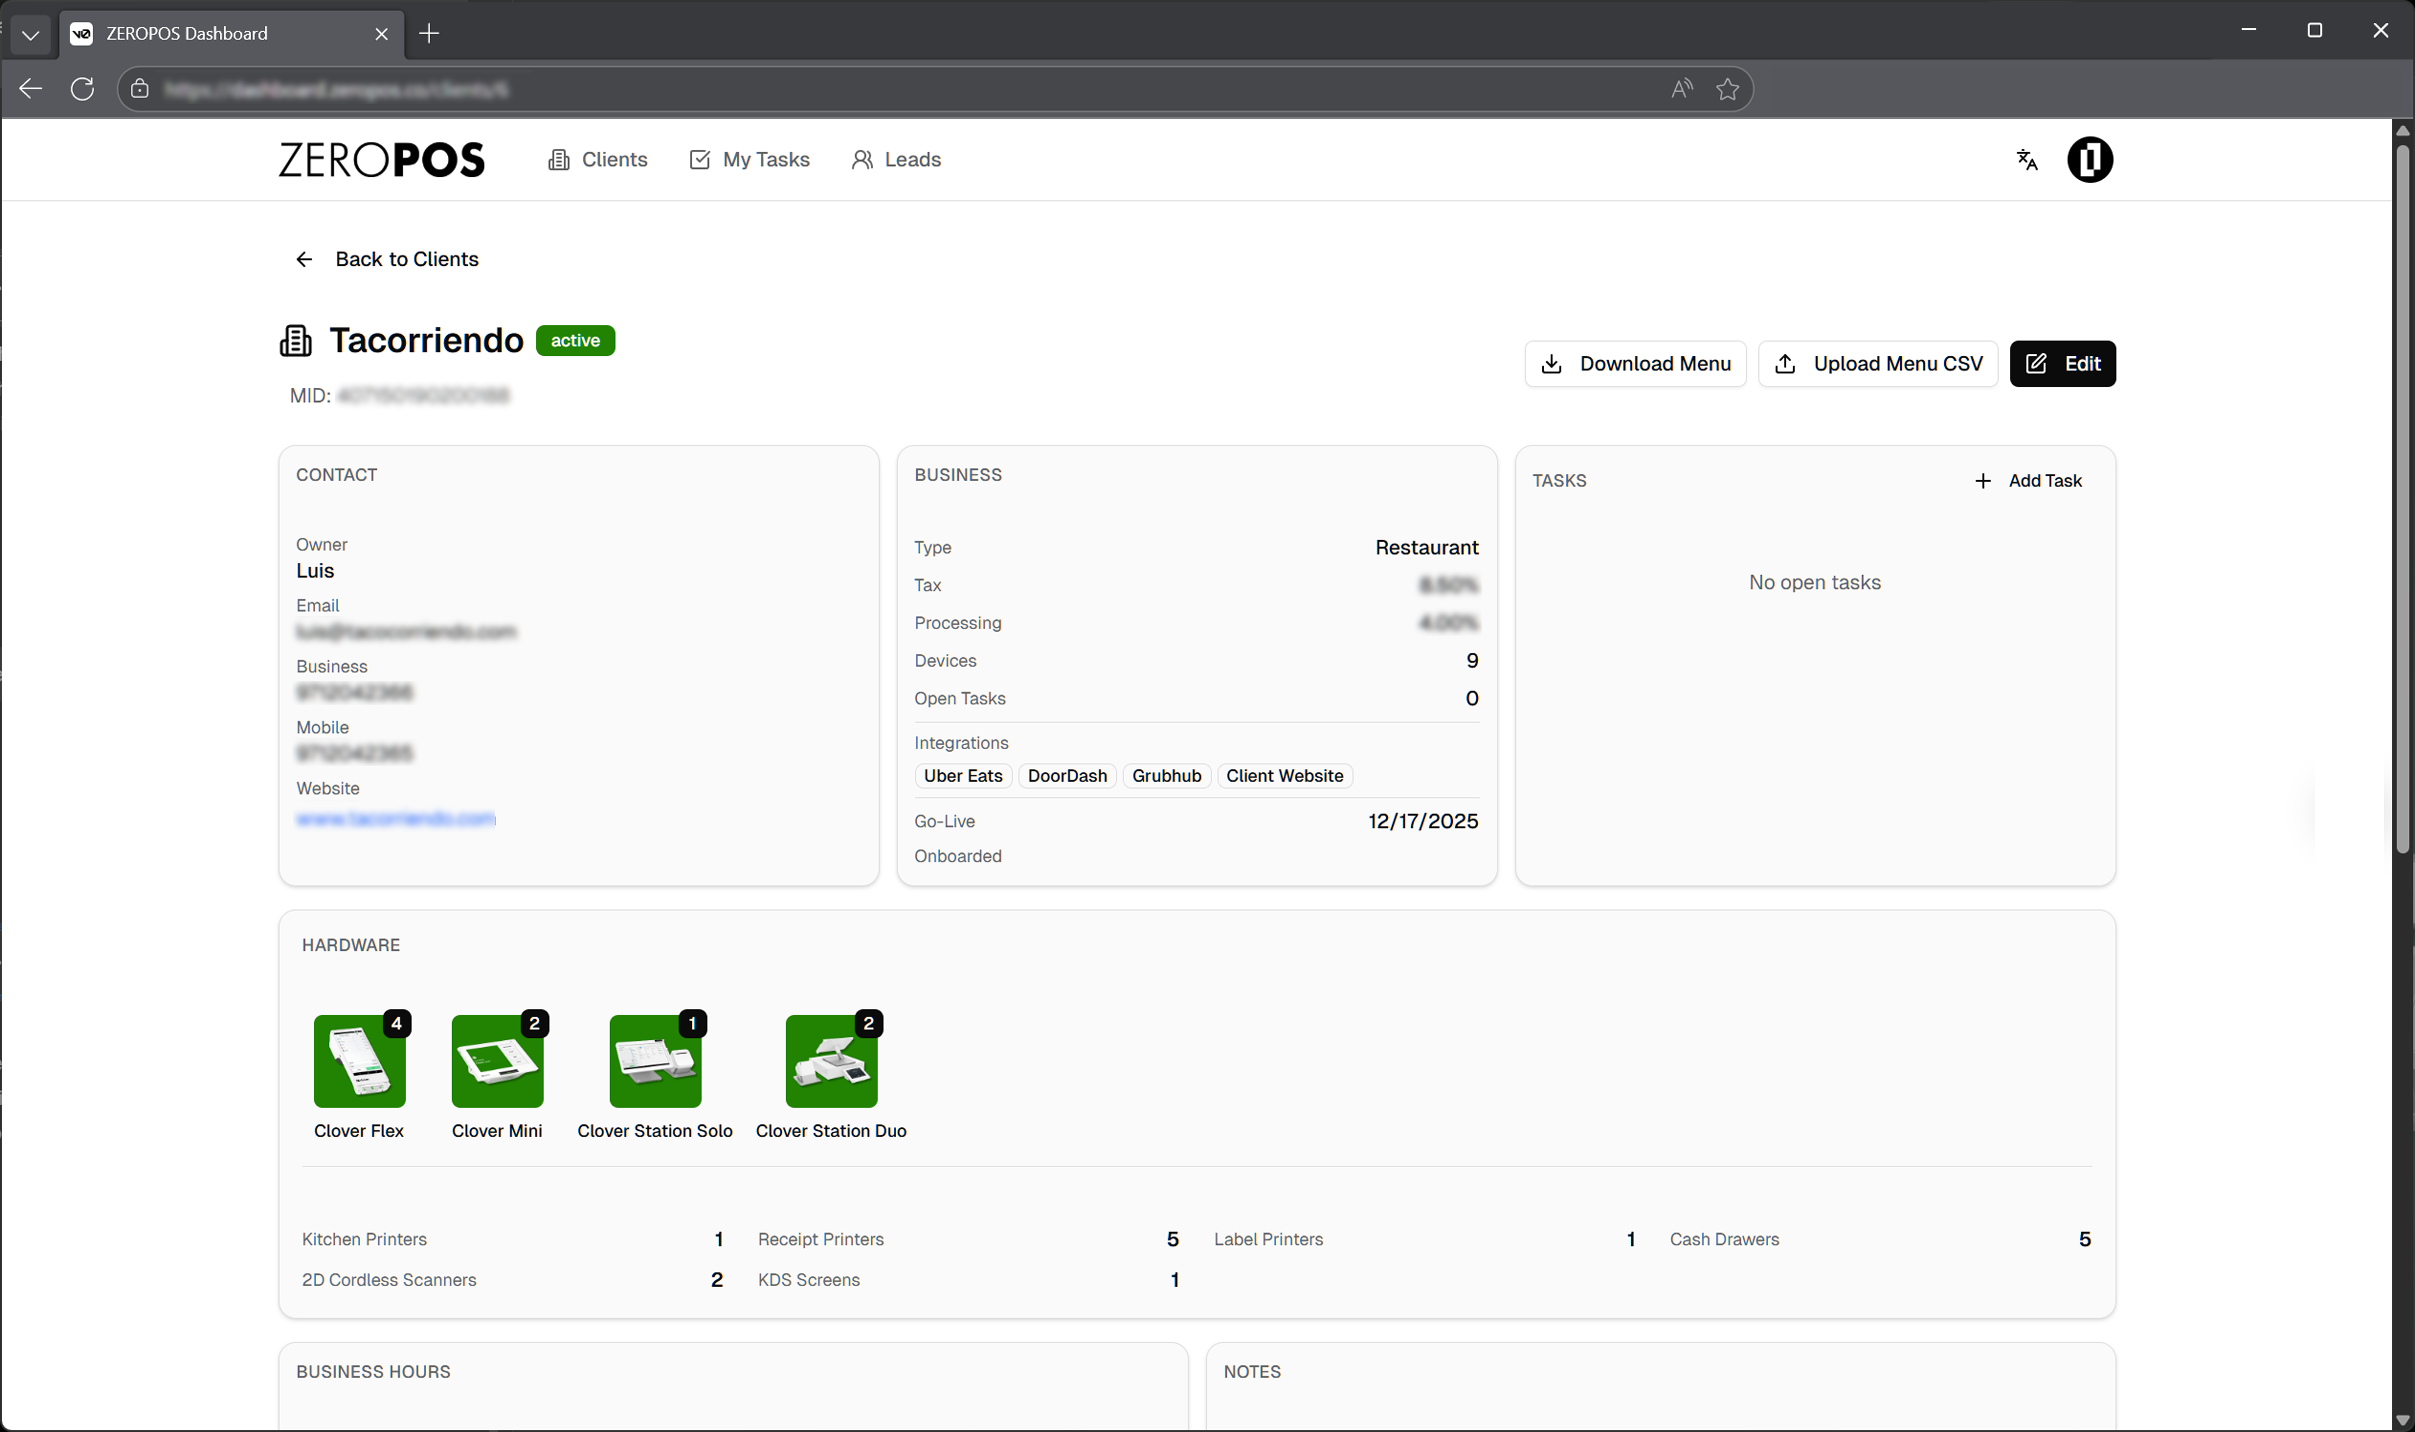Toggle the Client Website integration tag
The height and width of the screenshot is (1432, 2415).
point(1284,776)
